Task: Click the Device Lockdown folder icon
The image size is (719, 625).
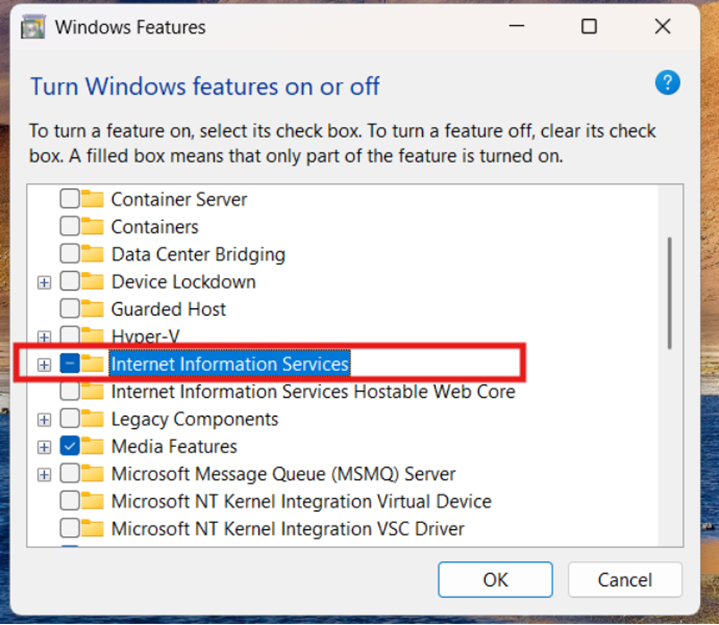Action: [92, 282]
